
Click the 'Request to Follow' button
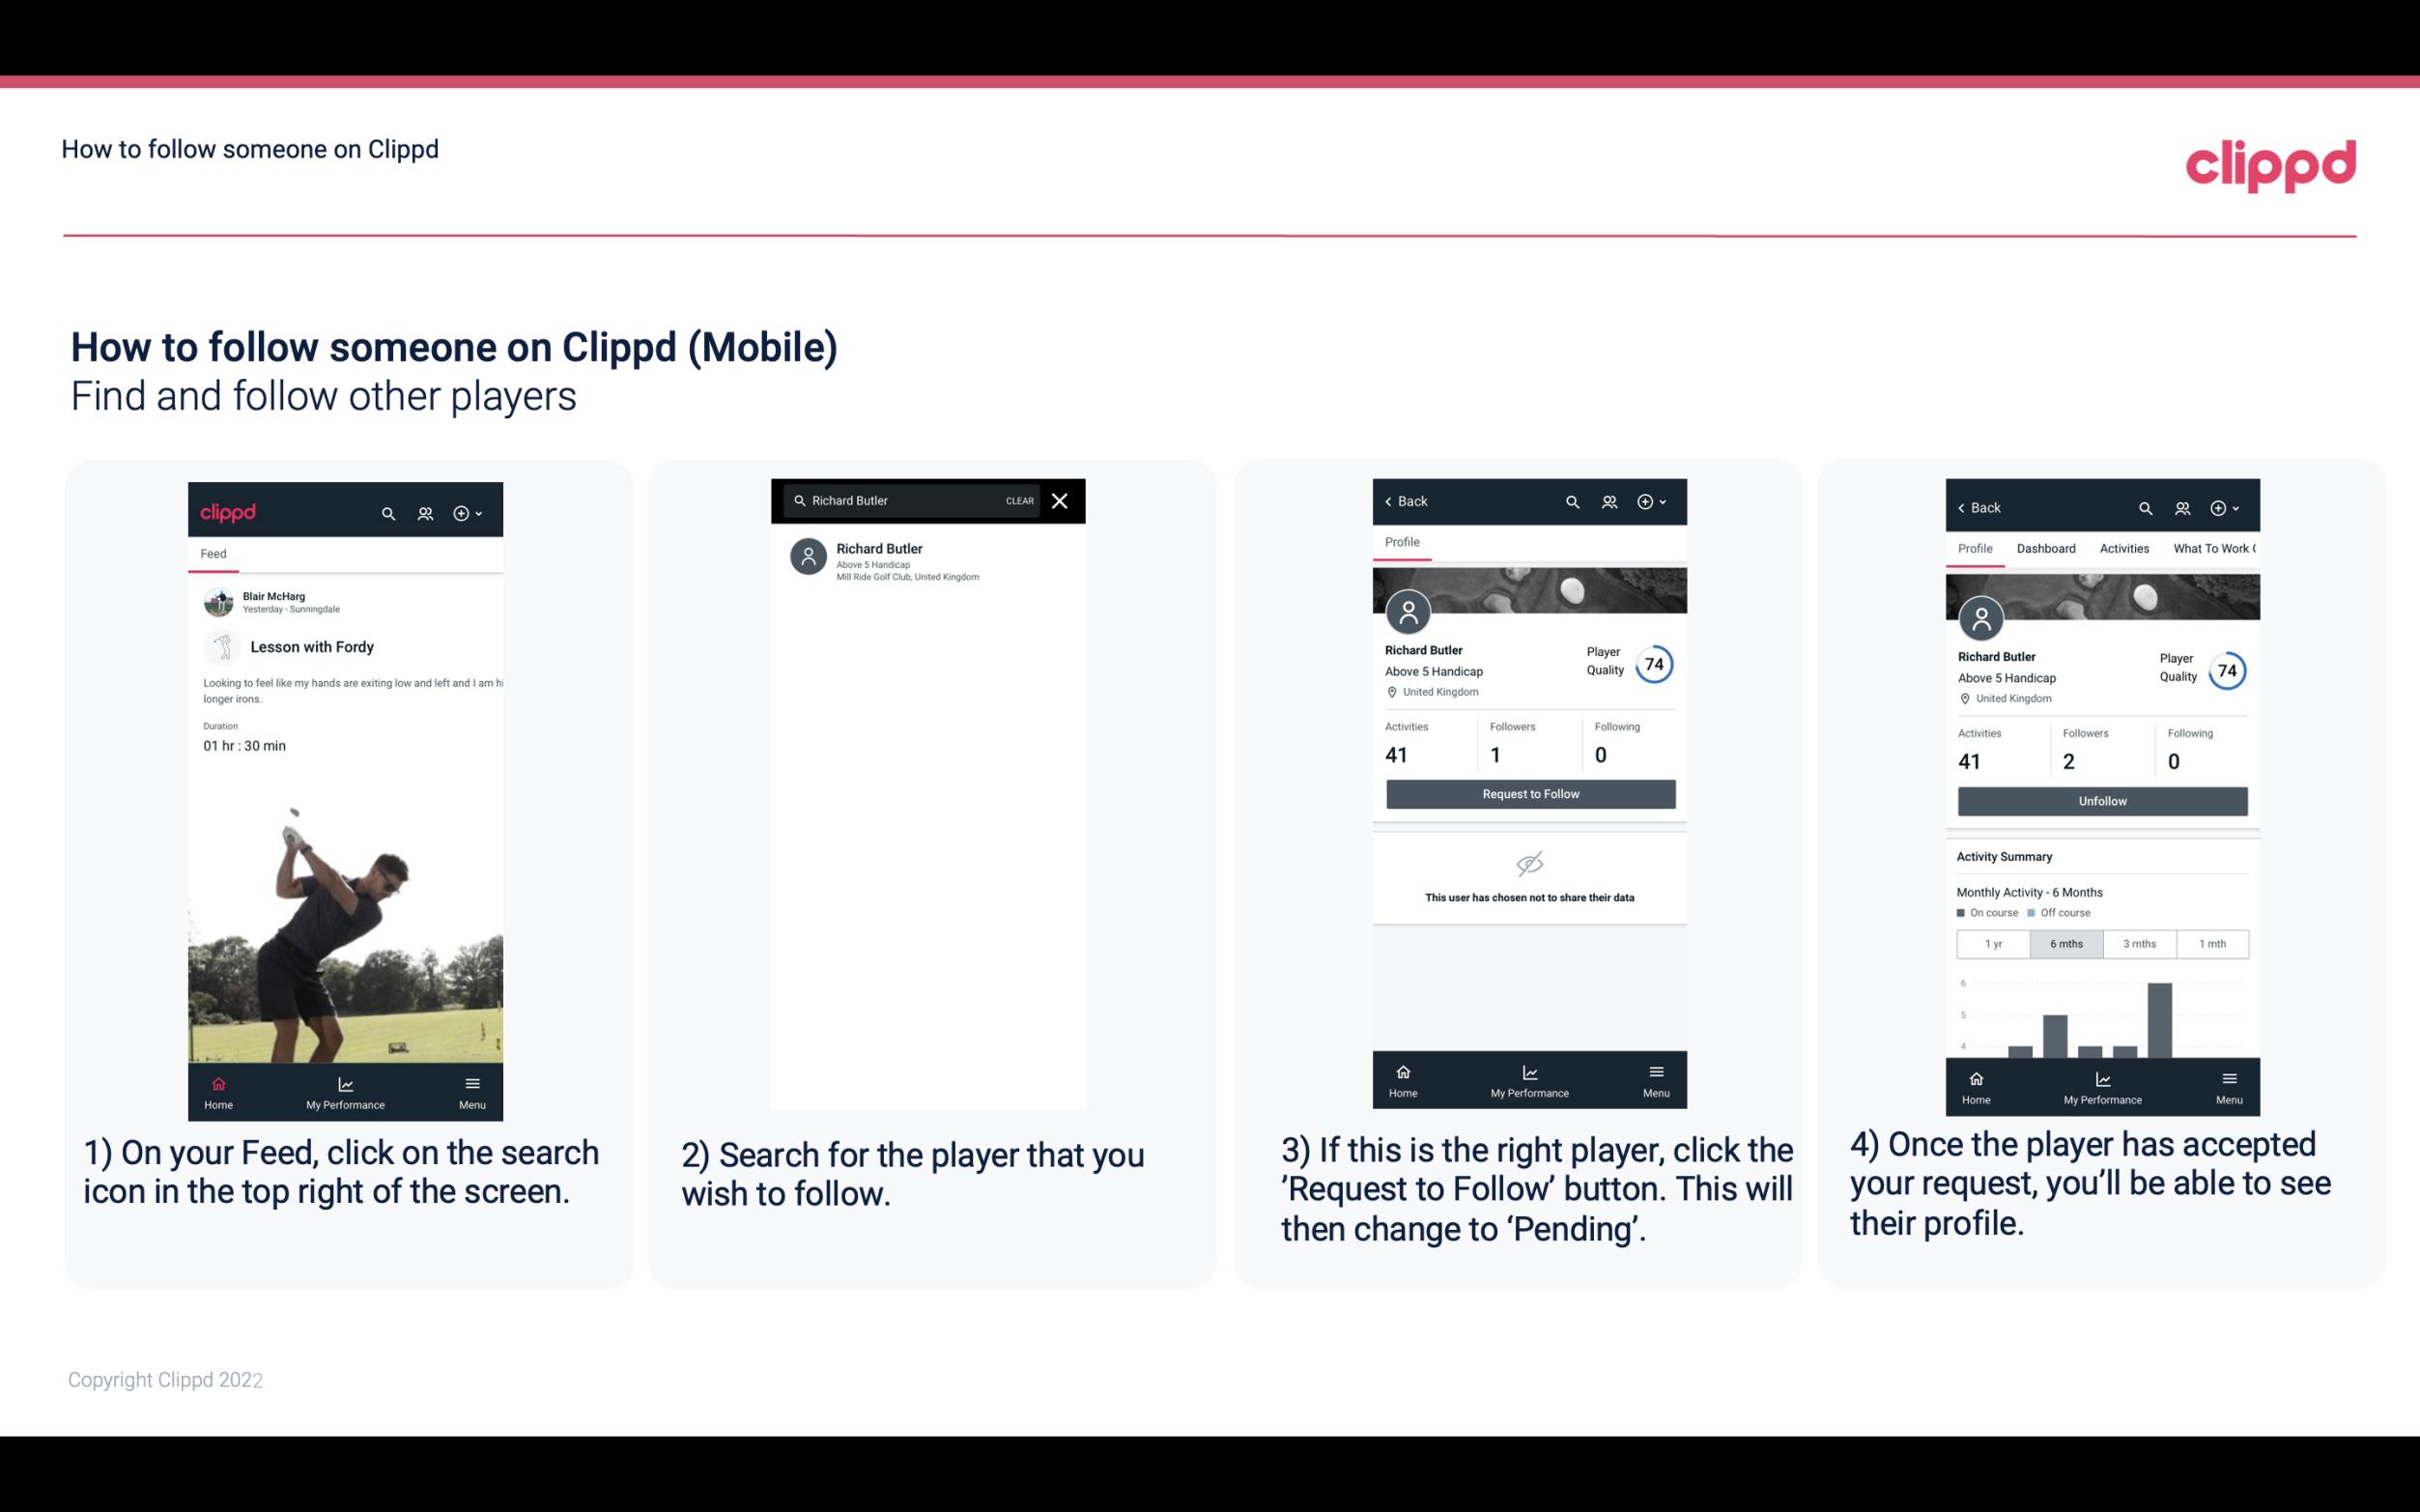pos(1528,794)
